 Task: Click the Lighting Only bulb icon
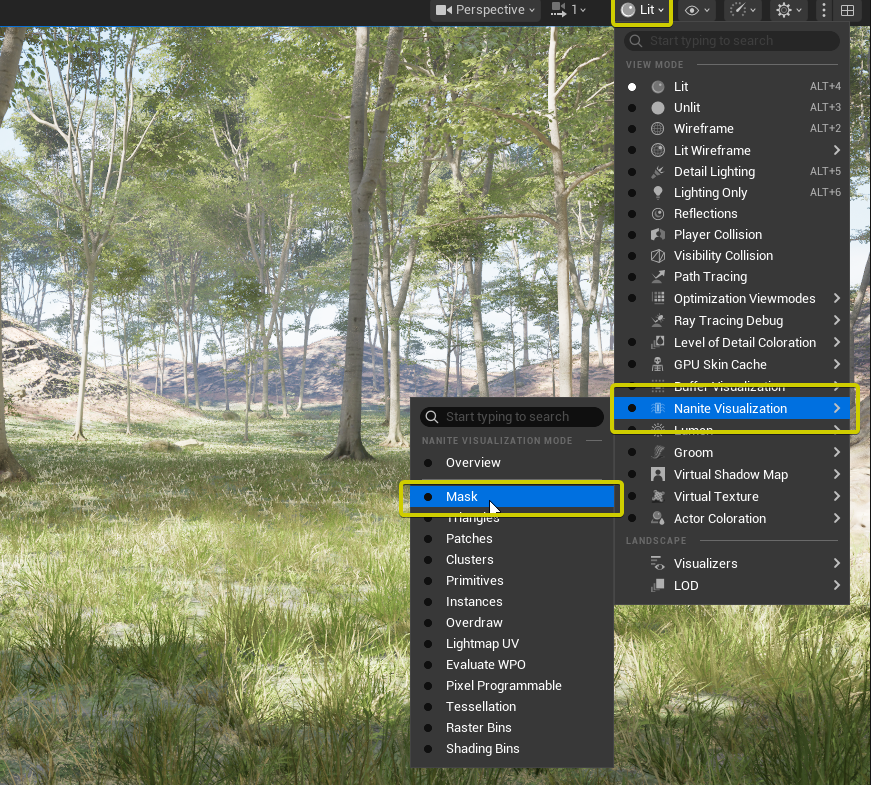click(x=658, y=193)
